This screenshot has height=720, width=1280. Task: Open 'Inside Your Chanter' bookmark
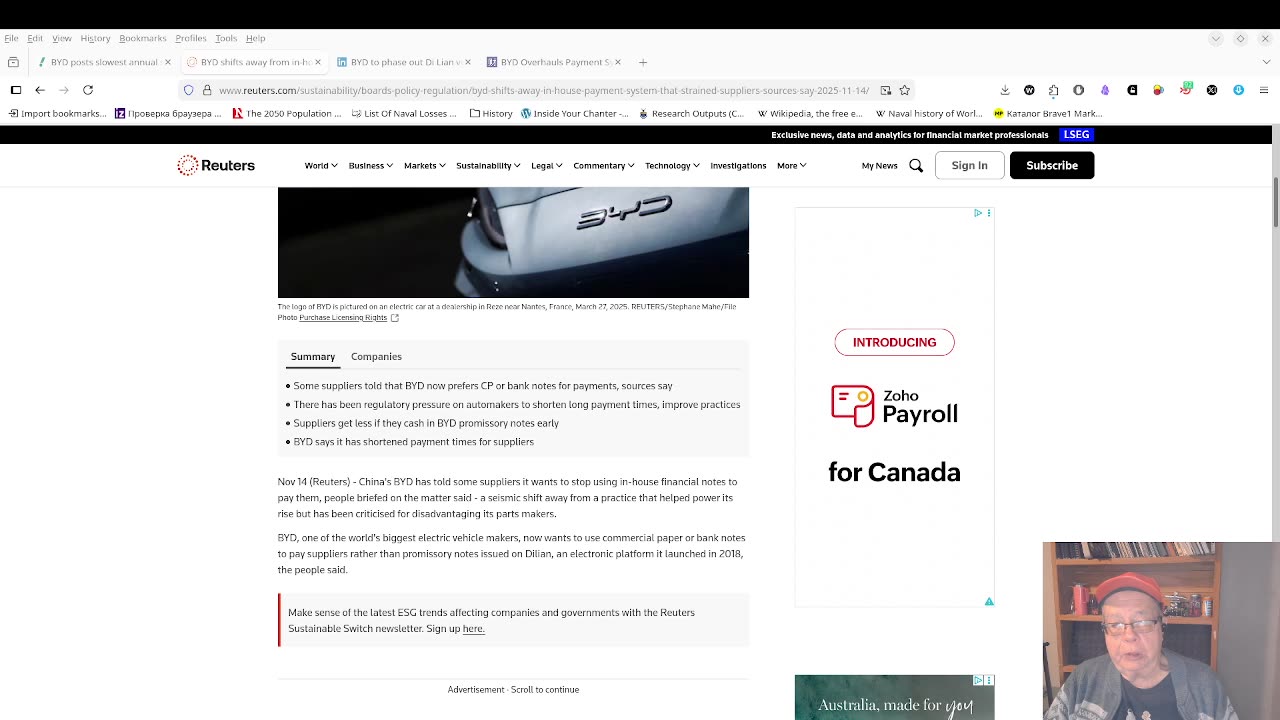tap(574, 113)
